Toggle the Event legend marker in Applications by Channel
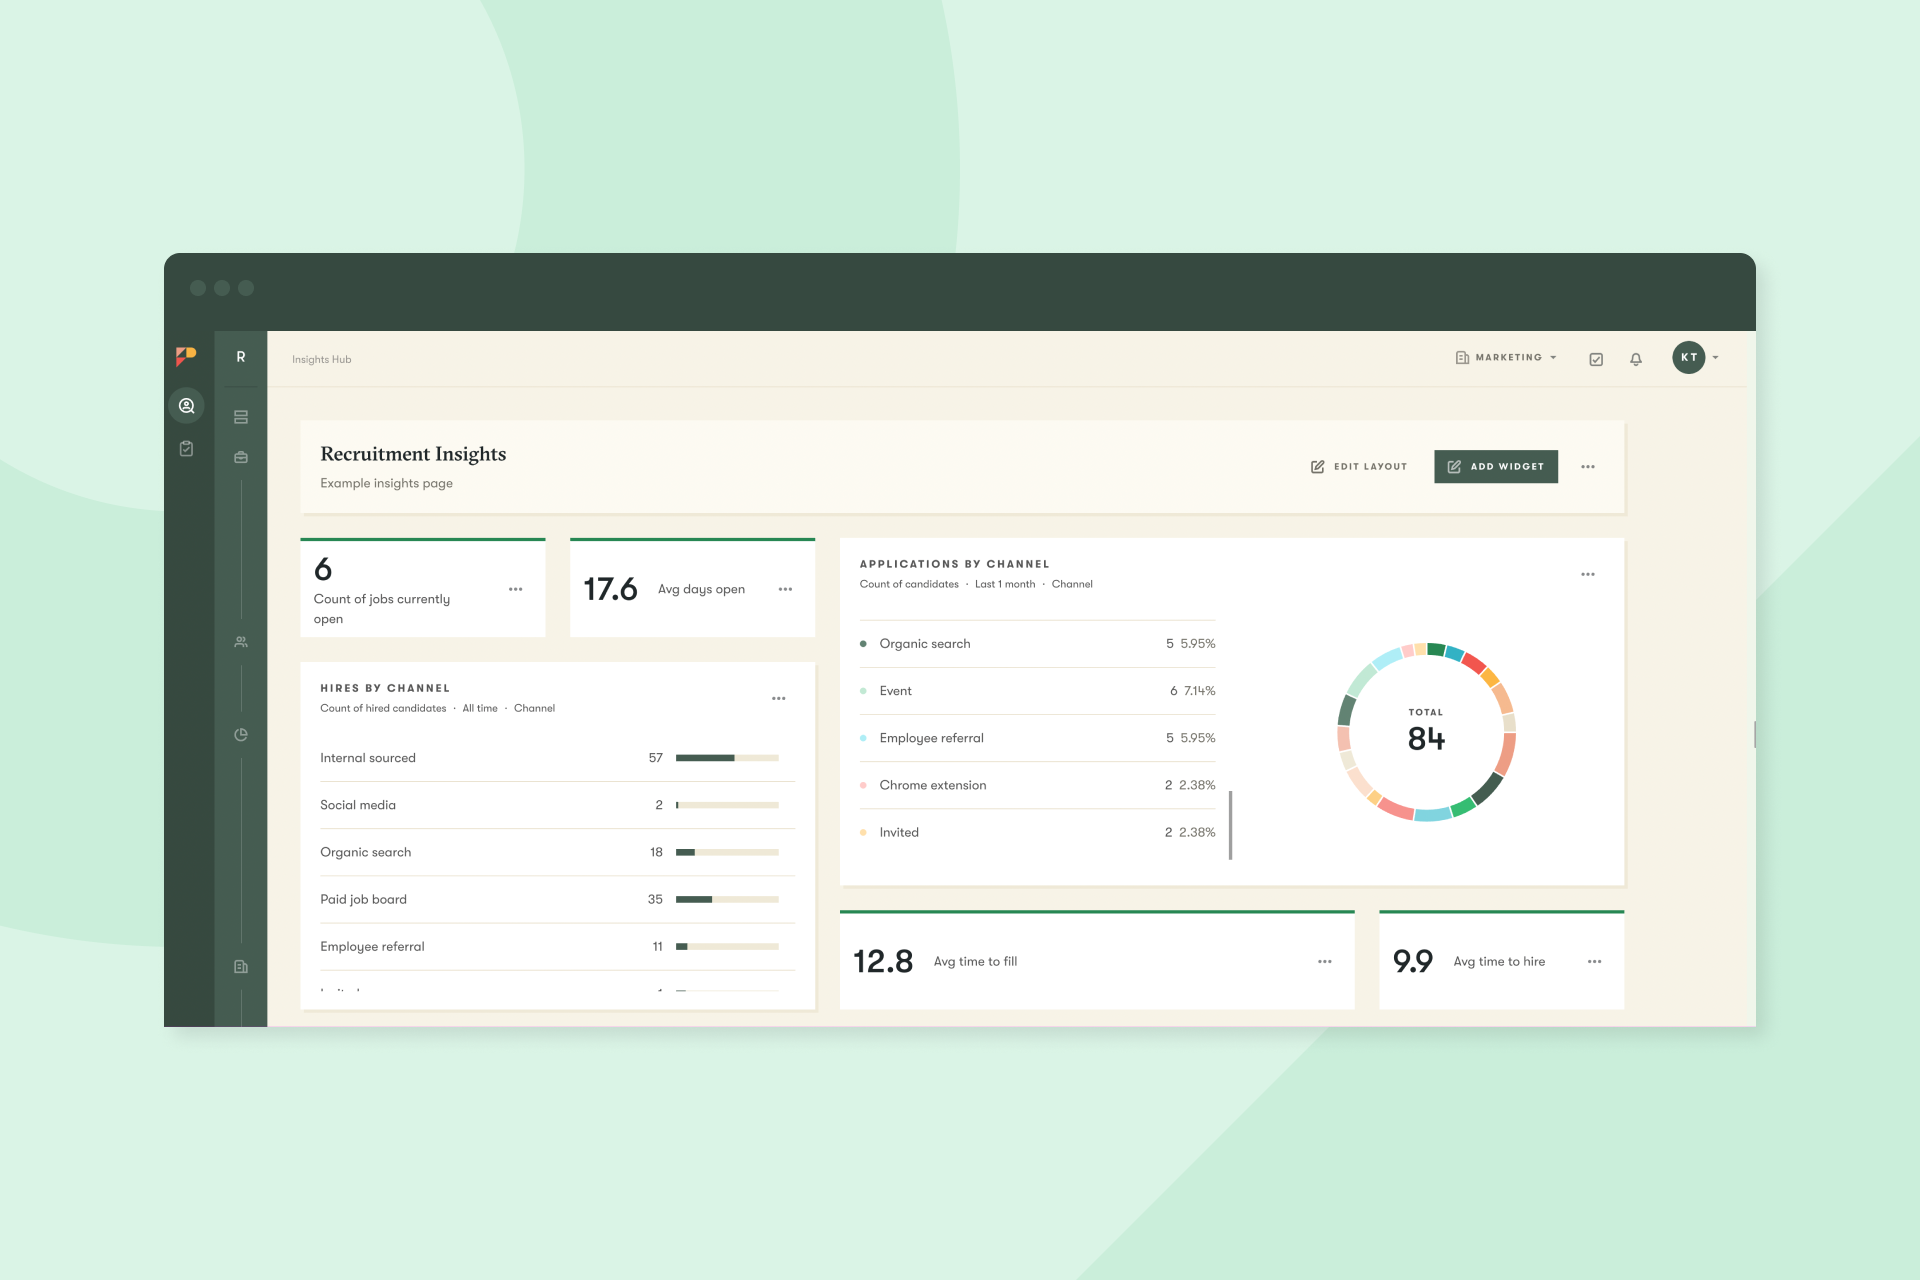The height and width of the screenshot is (1280, 1920). (864, 690)
